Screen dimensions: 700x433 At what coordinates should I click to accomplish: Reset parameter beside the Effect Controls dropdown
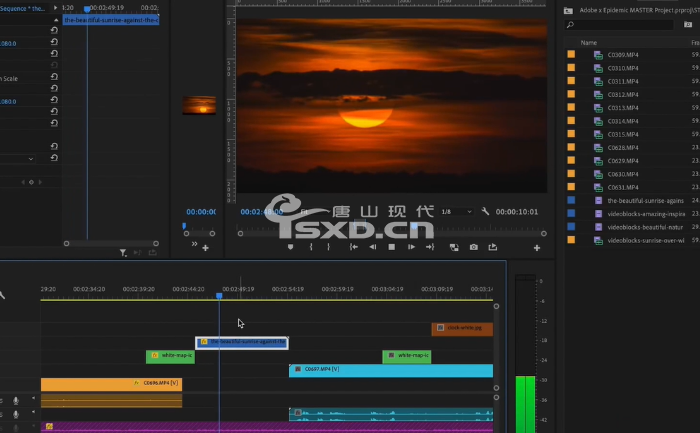coord(54,158)
